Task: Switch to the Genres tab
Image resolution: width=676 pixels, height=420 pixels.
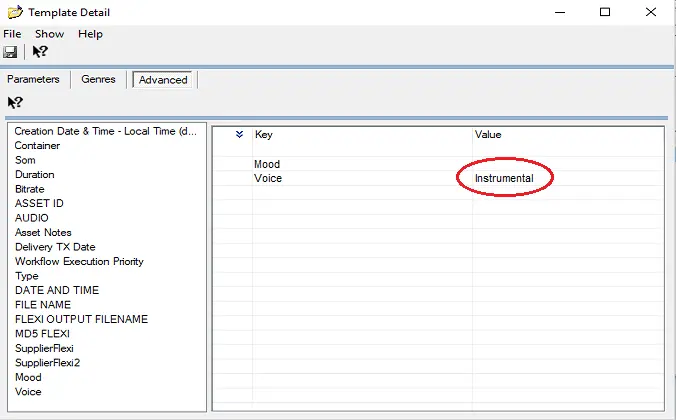Action: tap(98, 79)
